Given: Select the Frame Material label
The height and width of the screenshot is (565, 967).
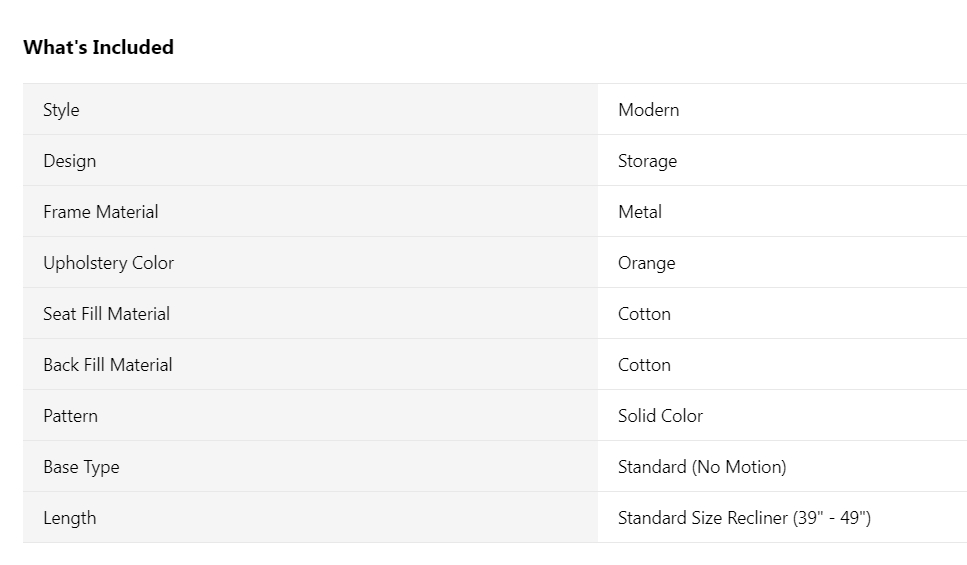Looking at the screenshot, I should tap(100, 212).
